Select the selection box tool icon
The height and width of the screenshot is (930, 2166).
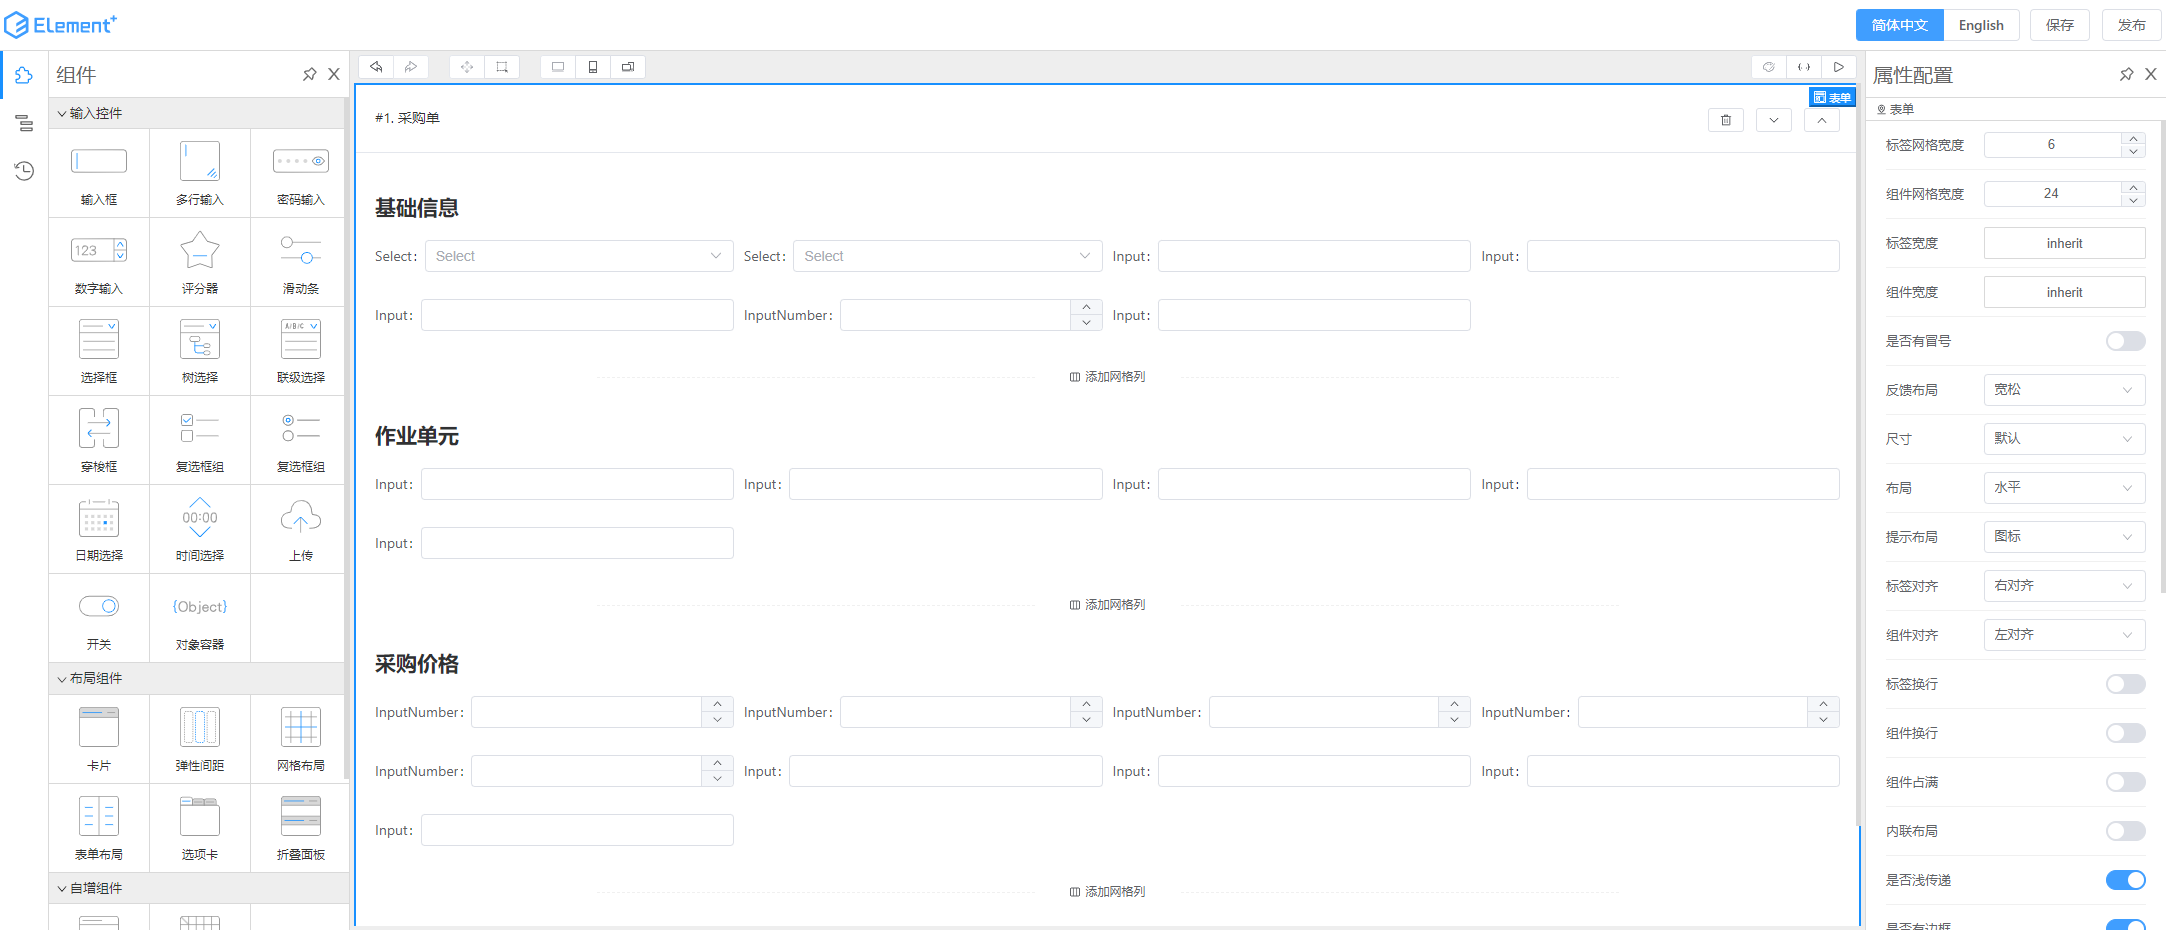(x=502, y=67)
